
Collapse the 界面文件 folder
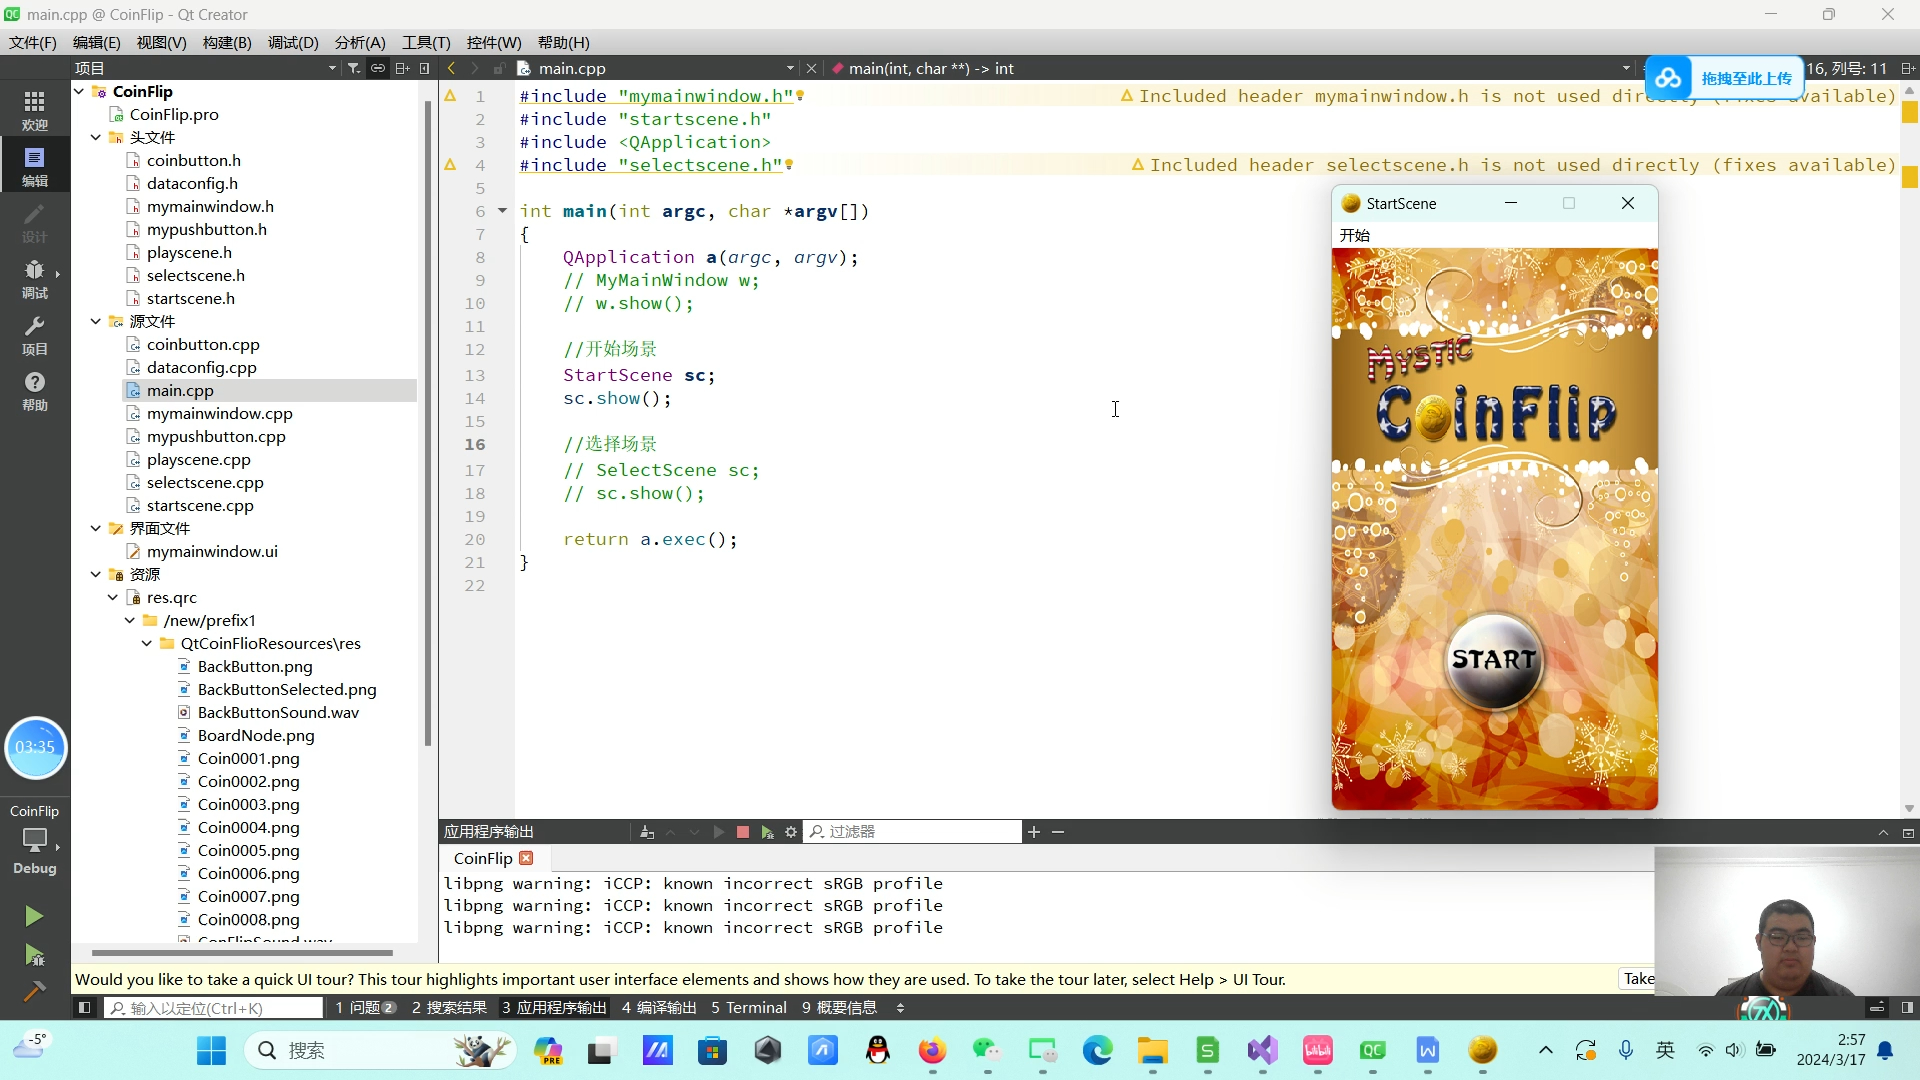pyautogui.click(x=96, y=528)
